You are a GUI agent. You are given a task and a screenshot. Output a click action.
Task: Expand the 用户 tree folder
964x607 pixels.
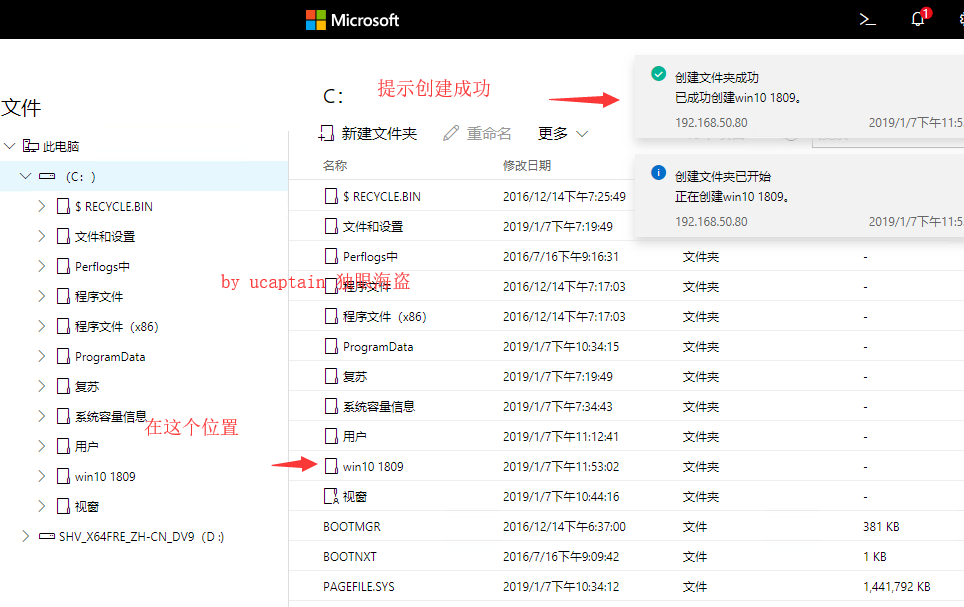point(41,446)
